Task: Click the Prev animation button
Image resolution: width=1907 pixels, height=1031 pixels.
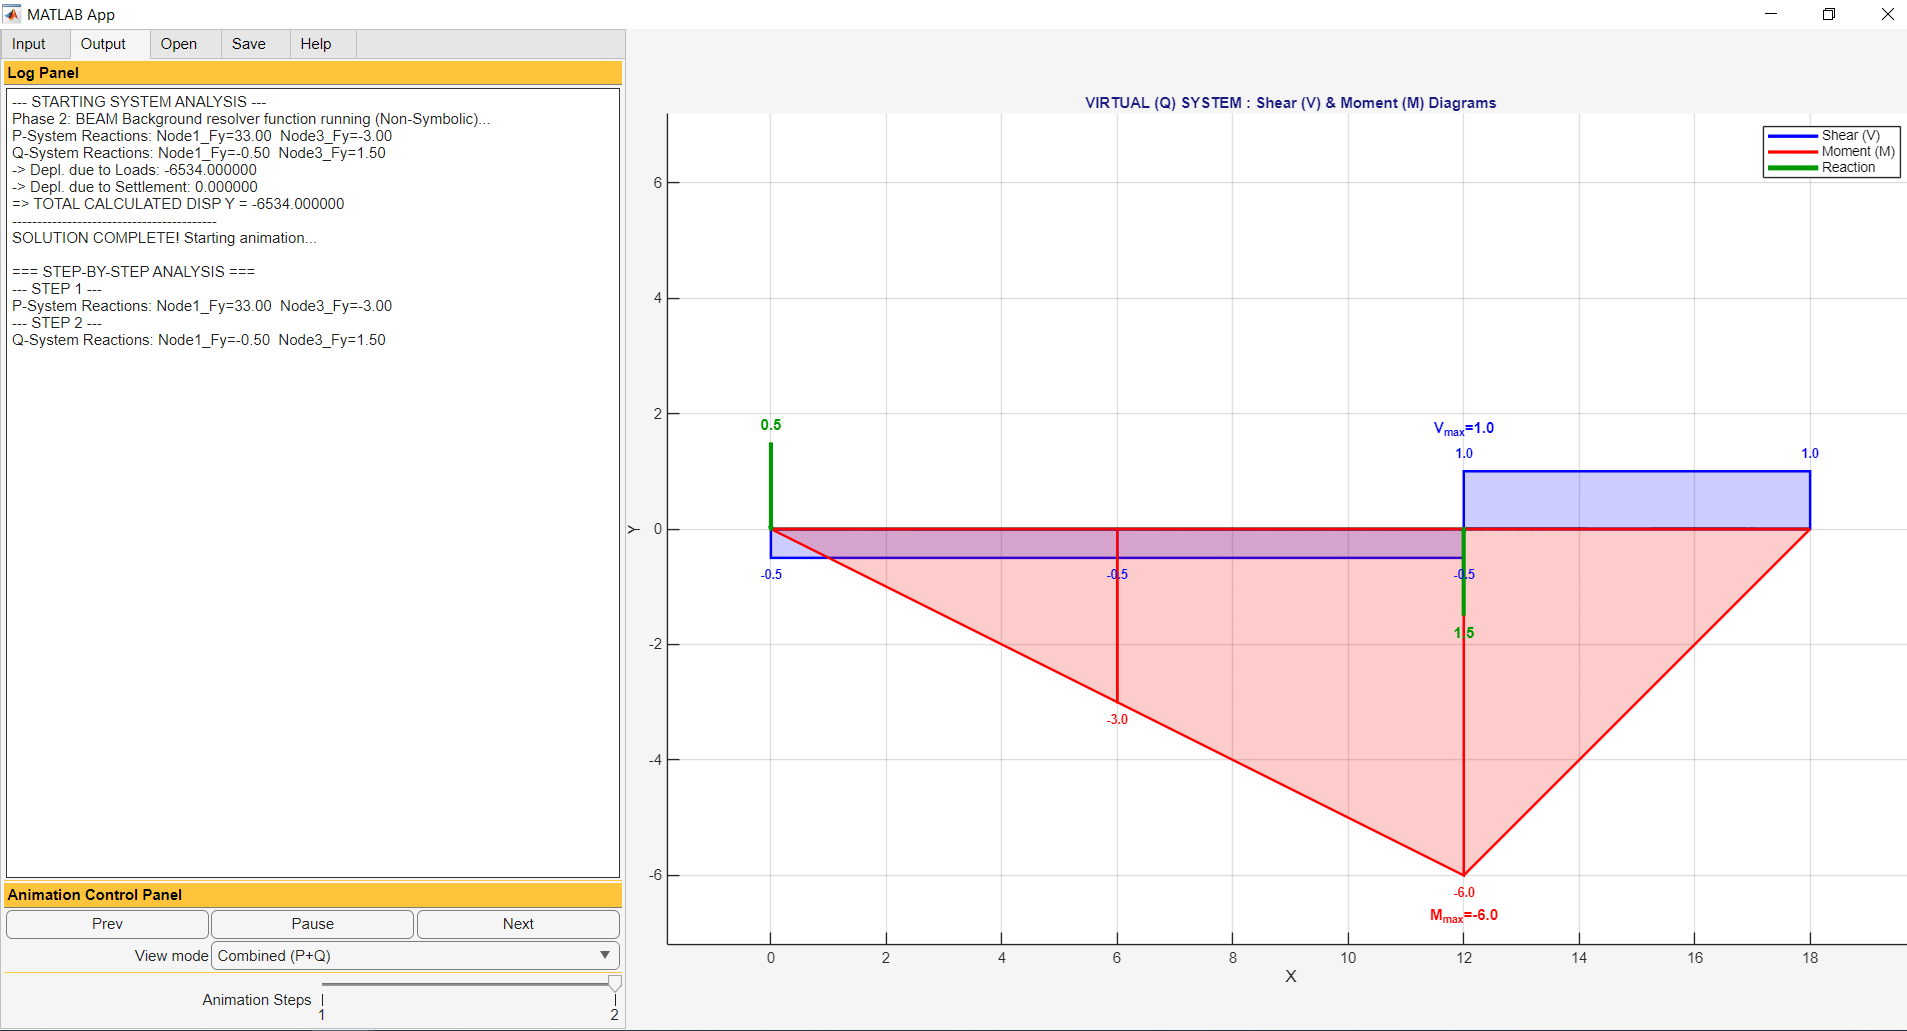Action: click(x=107, y=924)
